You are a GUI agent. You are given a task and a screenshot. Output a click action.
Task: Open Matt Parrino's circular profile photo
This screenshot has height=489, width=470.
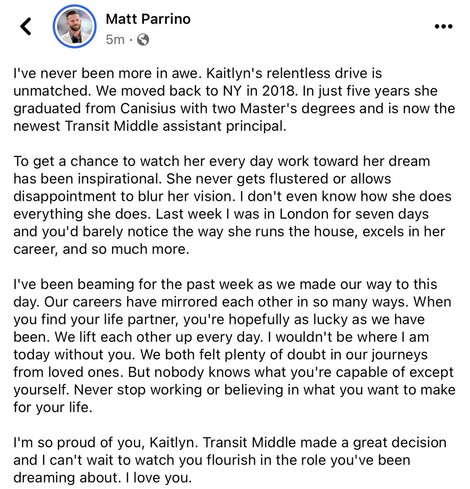click(x=75, y=26)
